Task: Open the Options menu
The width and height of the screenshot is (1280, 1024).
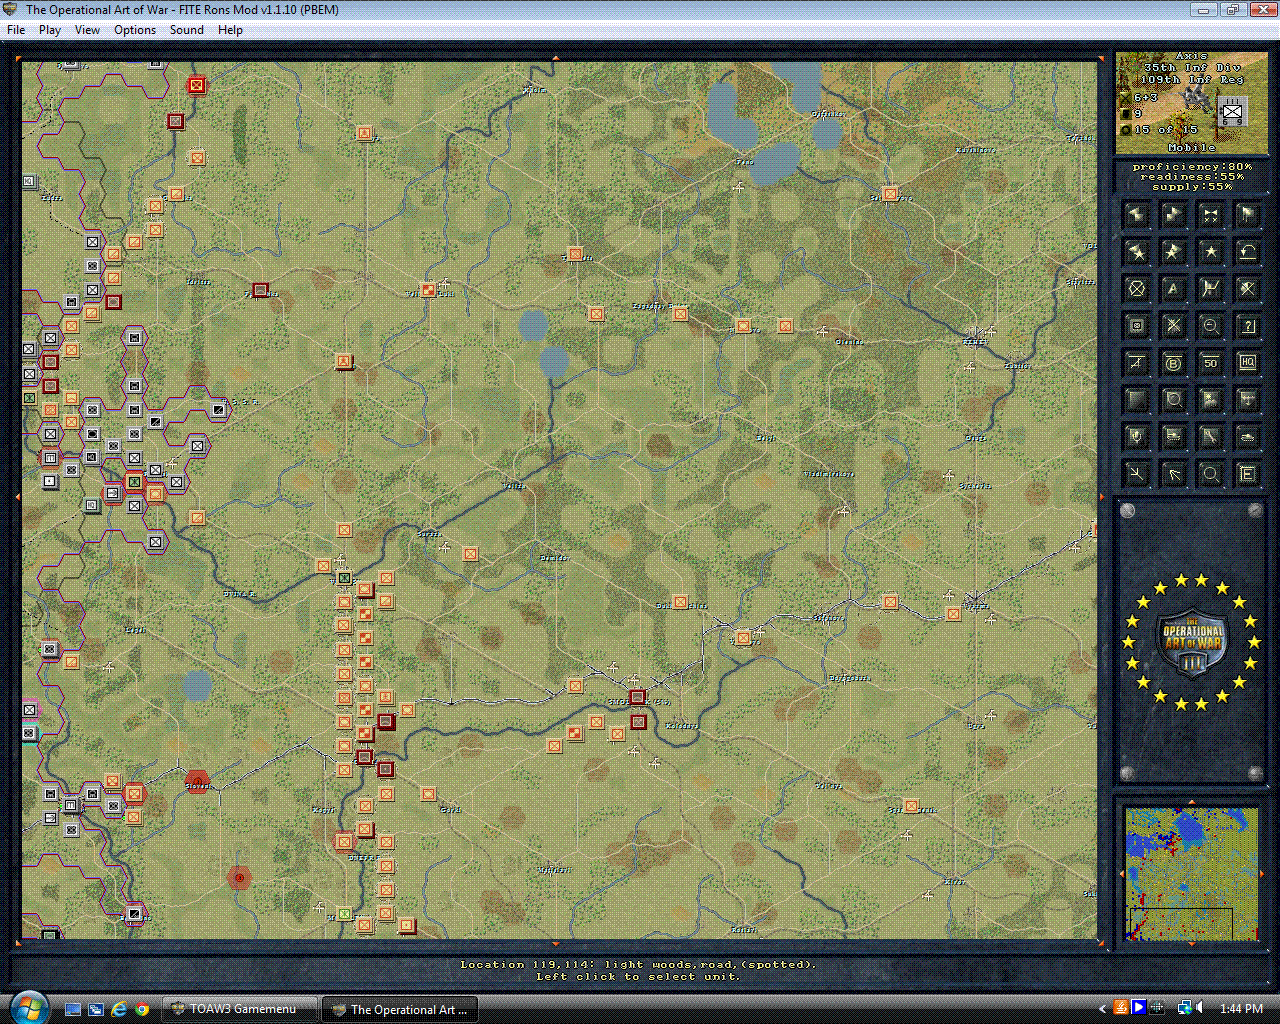Action: tap(135, 30)
